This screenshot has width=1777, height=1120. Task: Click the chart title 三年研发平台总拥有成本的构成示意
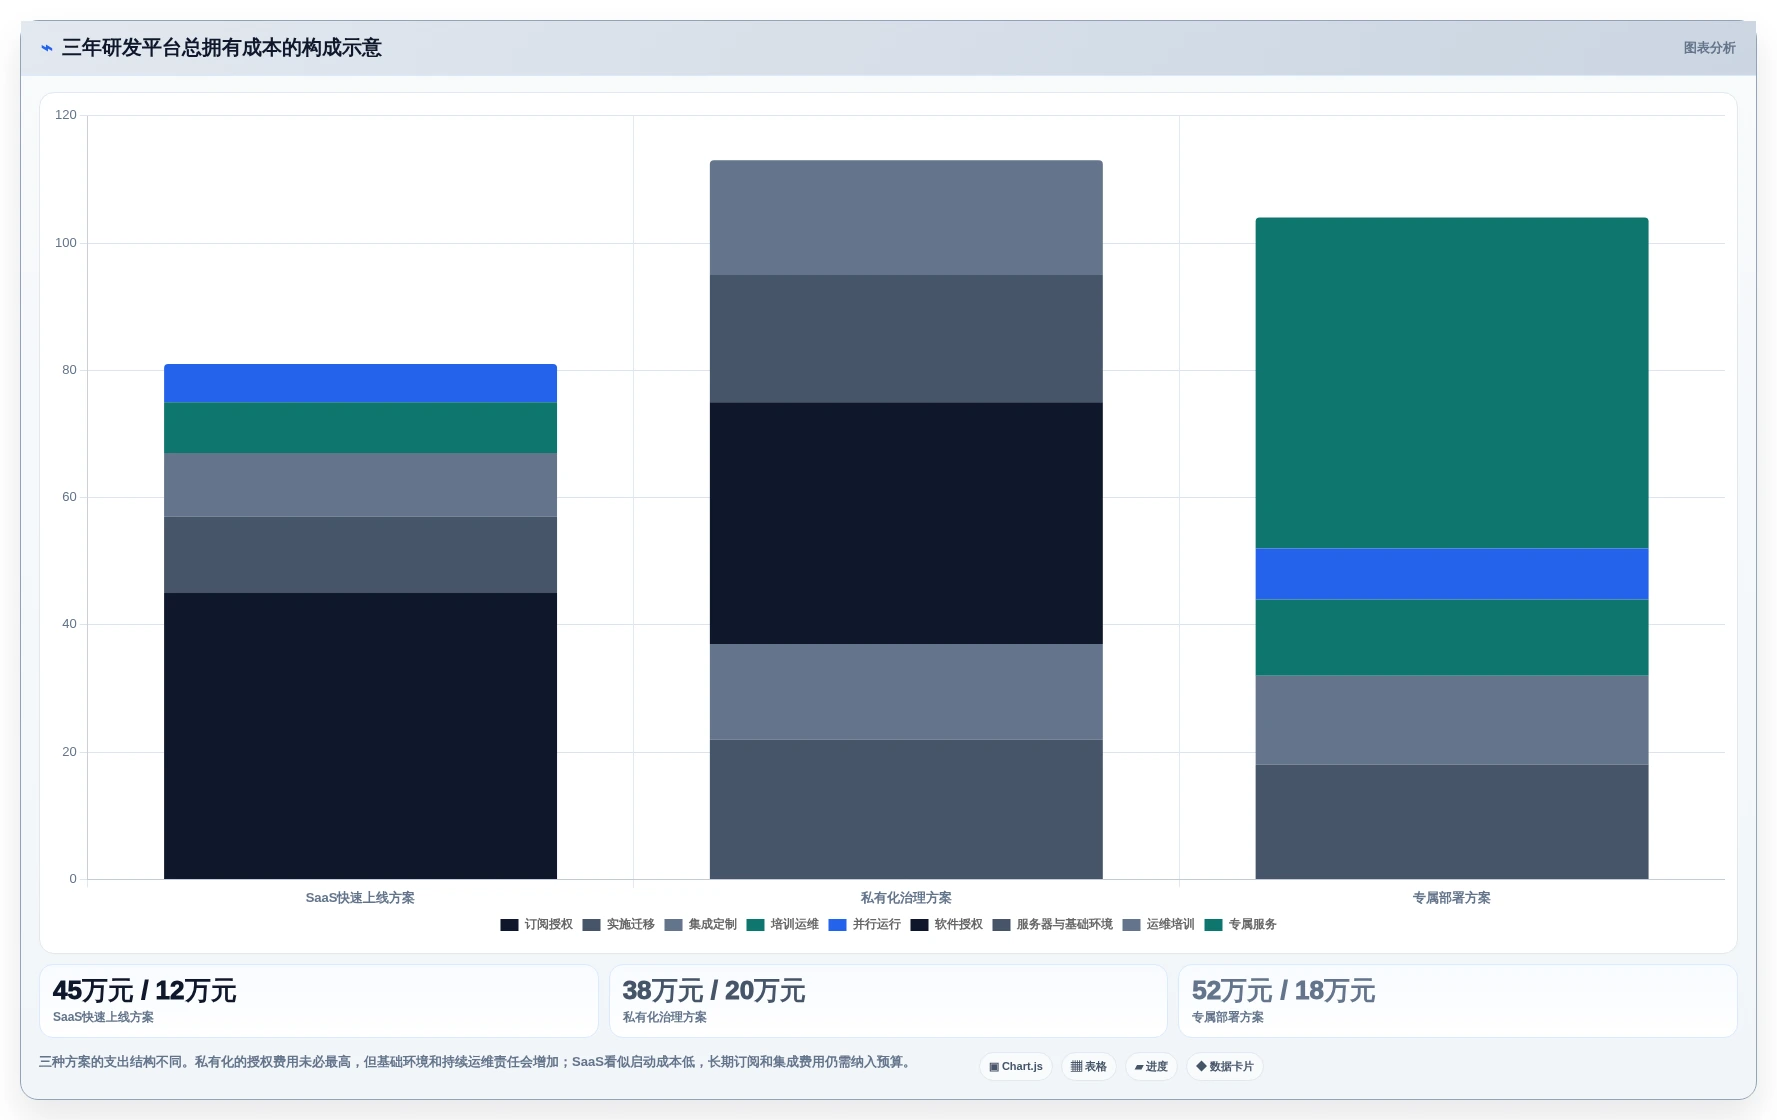[222, 48]
